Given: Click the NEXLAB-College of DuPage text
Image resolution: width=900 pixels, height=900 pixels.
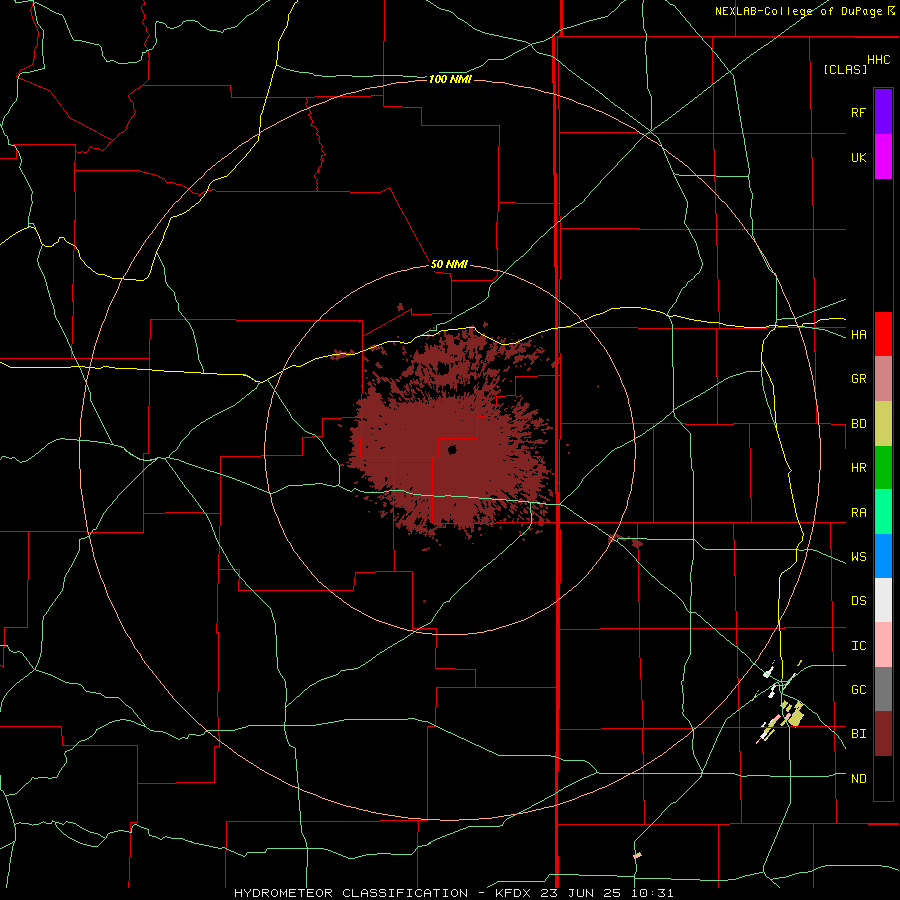Looking at the screenshot, I should pyautogui.click(x=798, y=11).
